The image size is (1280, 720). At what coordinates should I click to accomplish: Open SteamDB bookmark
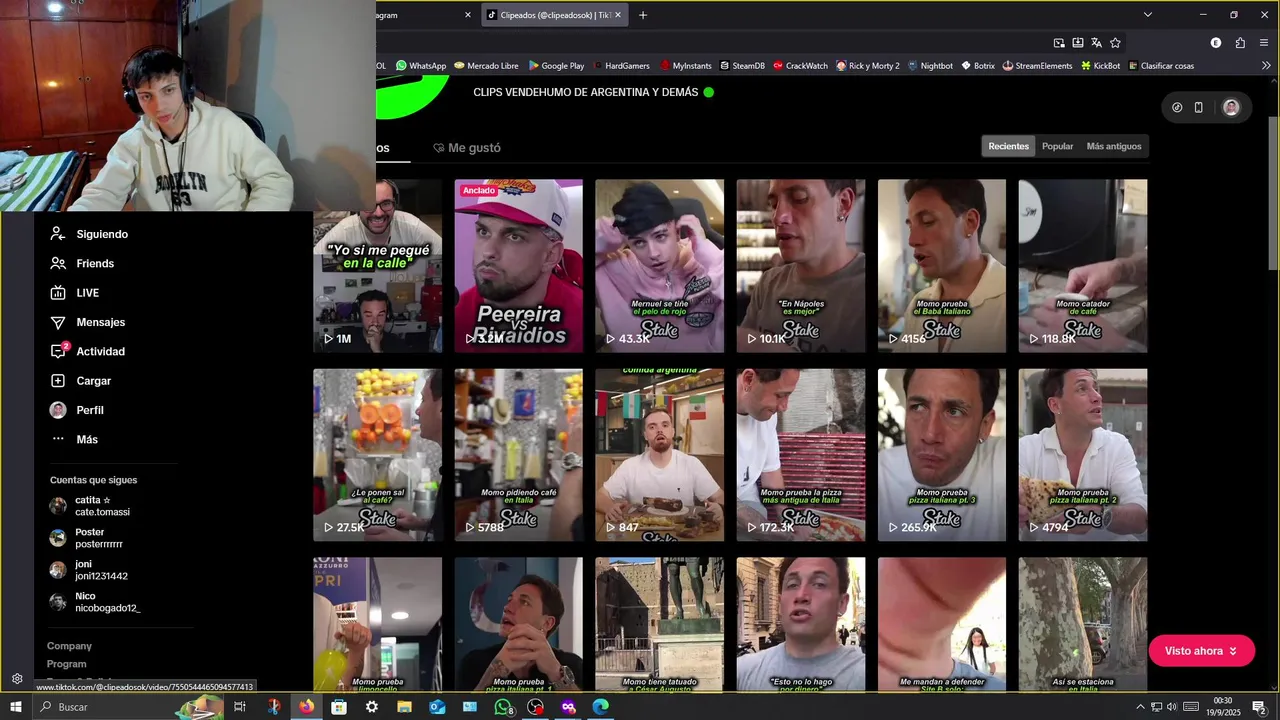tap(742, 66)
